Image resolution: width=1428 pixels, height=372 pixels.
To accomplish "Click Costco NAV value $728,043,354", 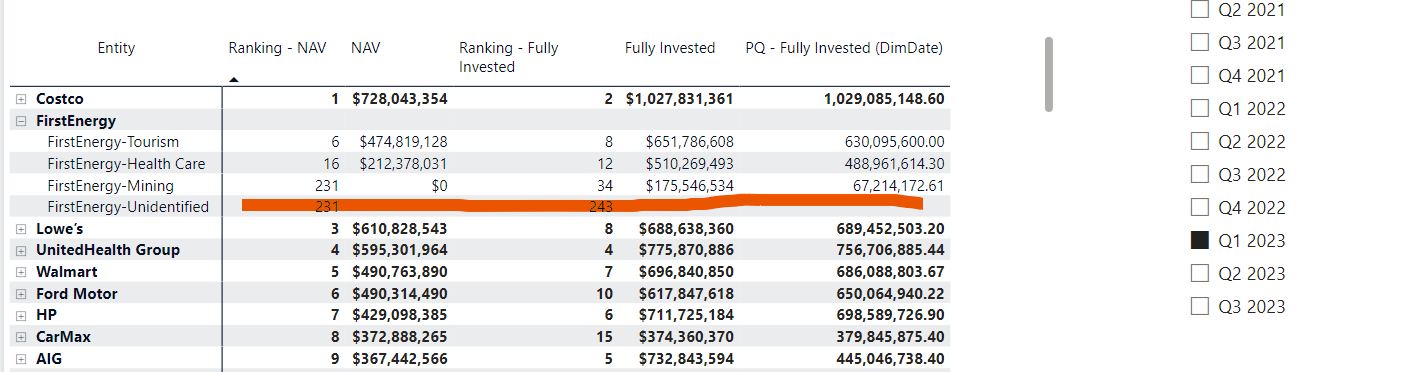I will tap(400, 99).
